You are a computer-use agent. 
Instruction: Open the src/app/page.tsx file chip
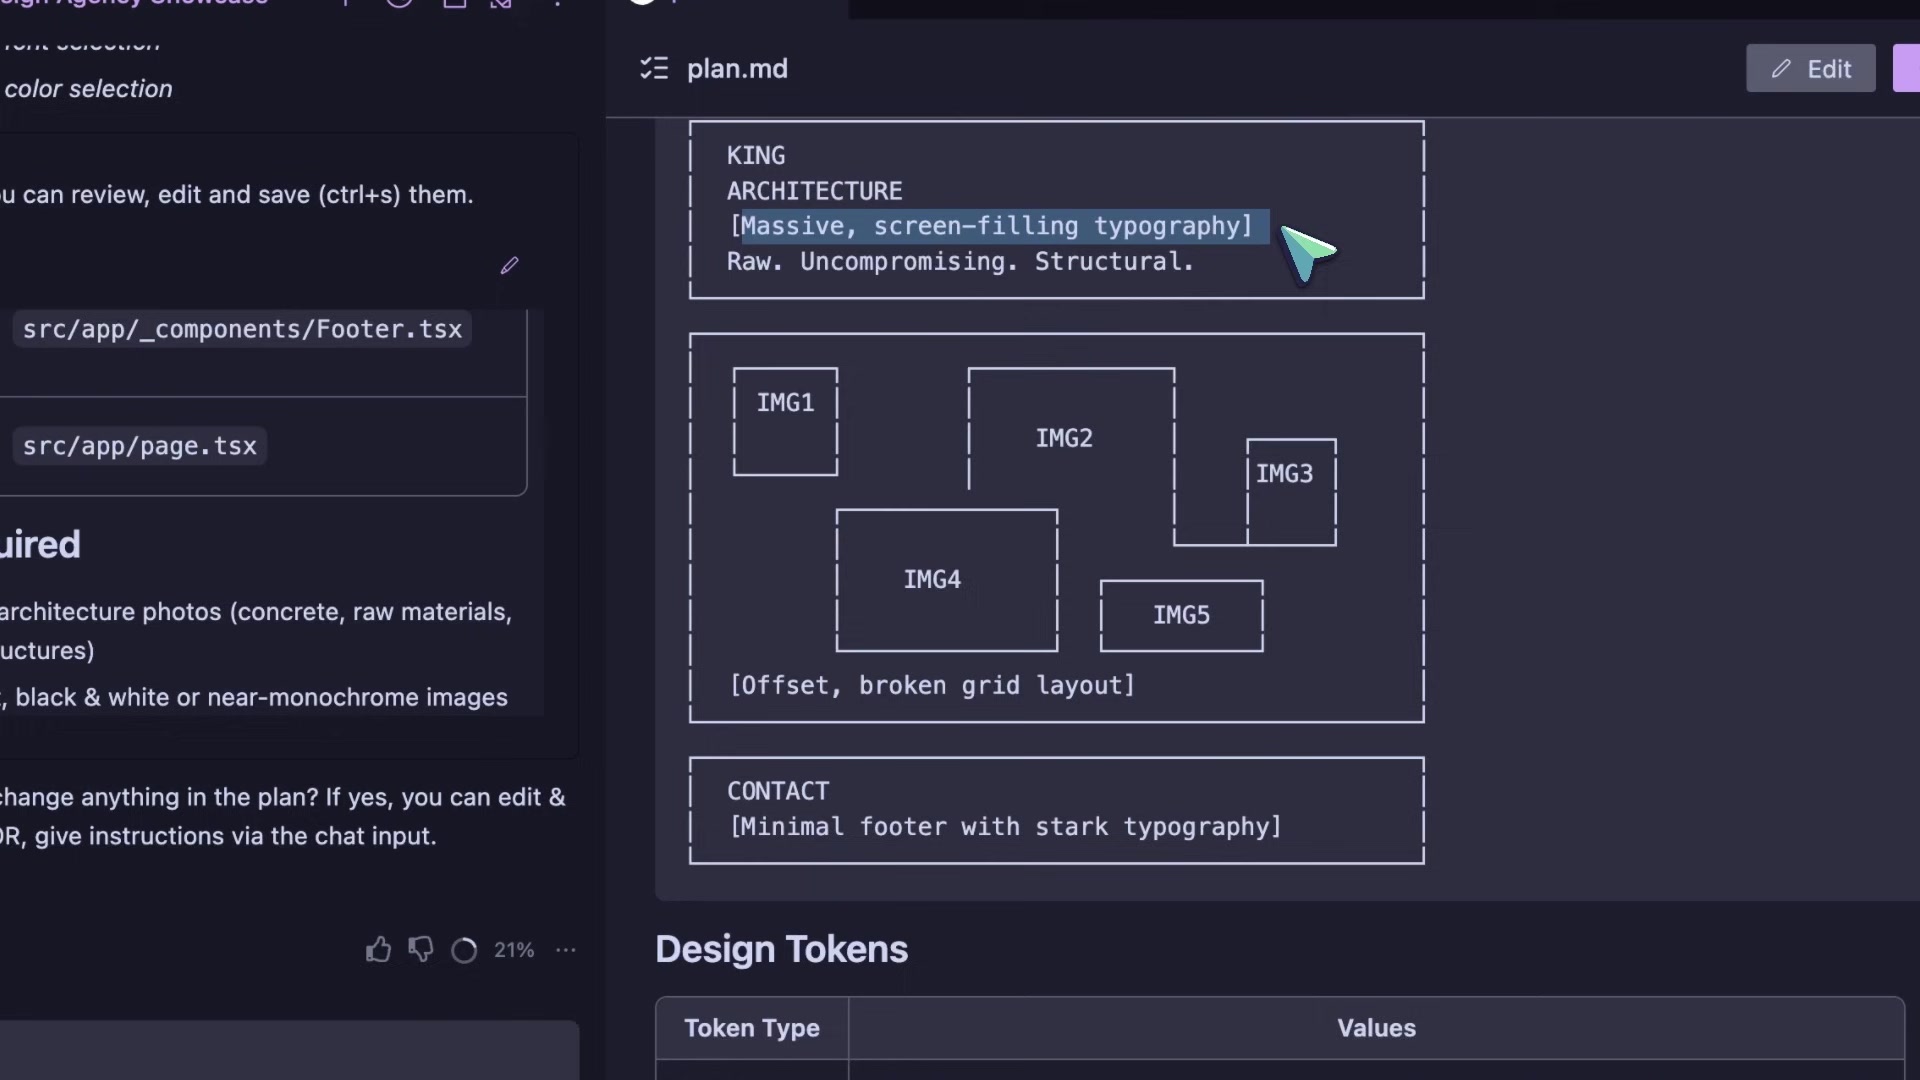(140, 446)
